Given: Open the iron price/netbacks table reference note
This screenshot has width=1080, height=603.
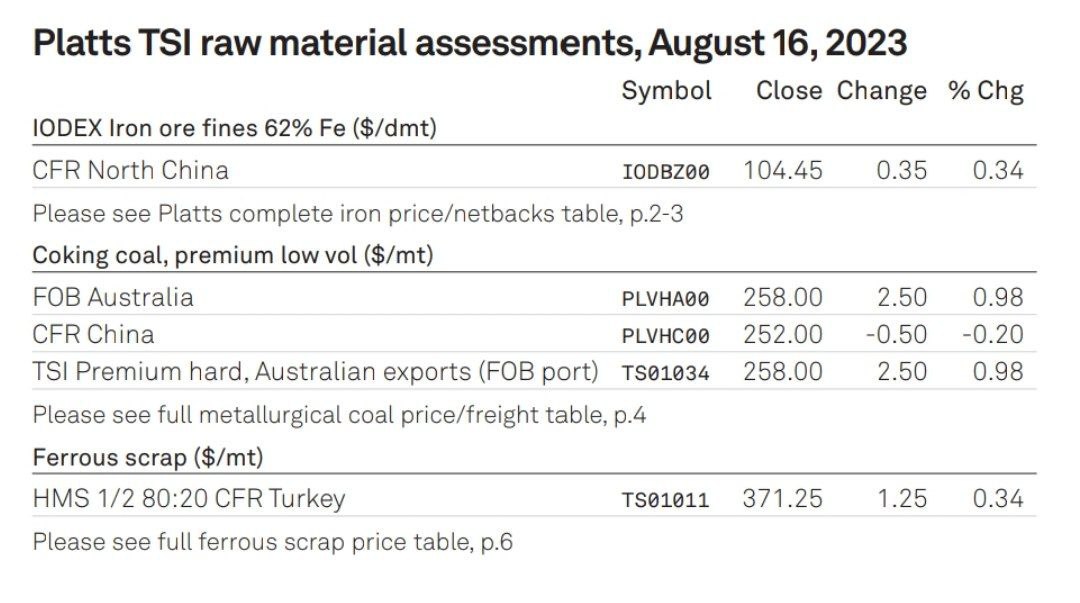Looking at the screenshot, I should click(x=357, y=213).
